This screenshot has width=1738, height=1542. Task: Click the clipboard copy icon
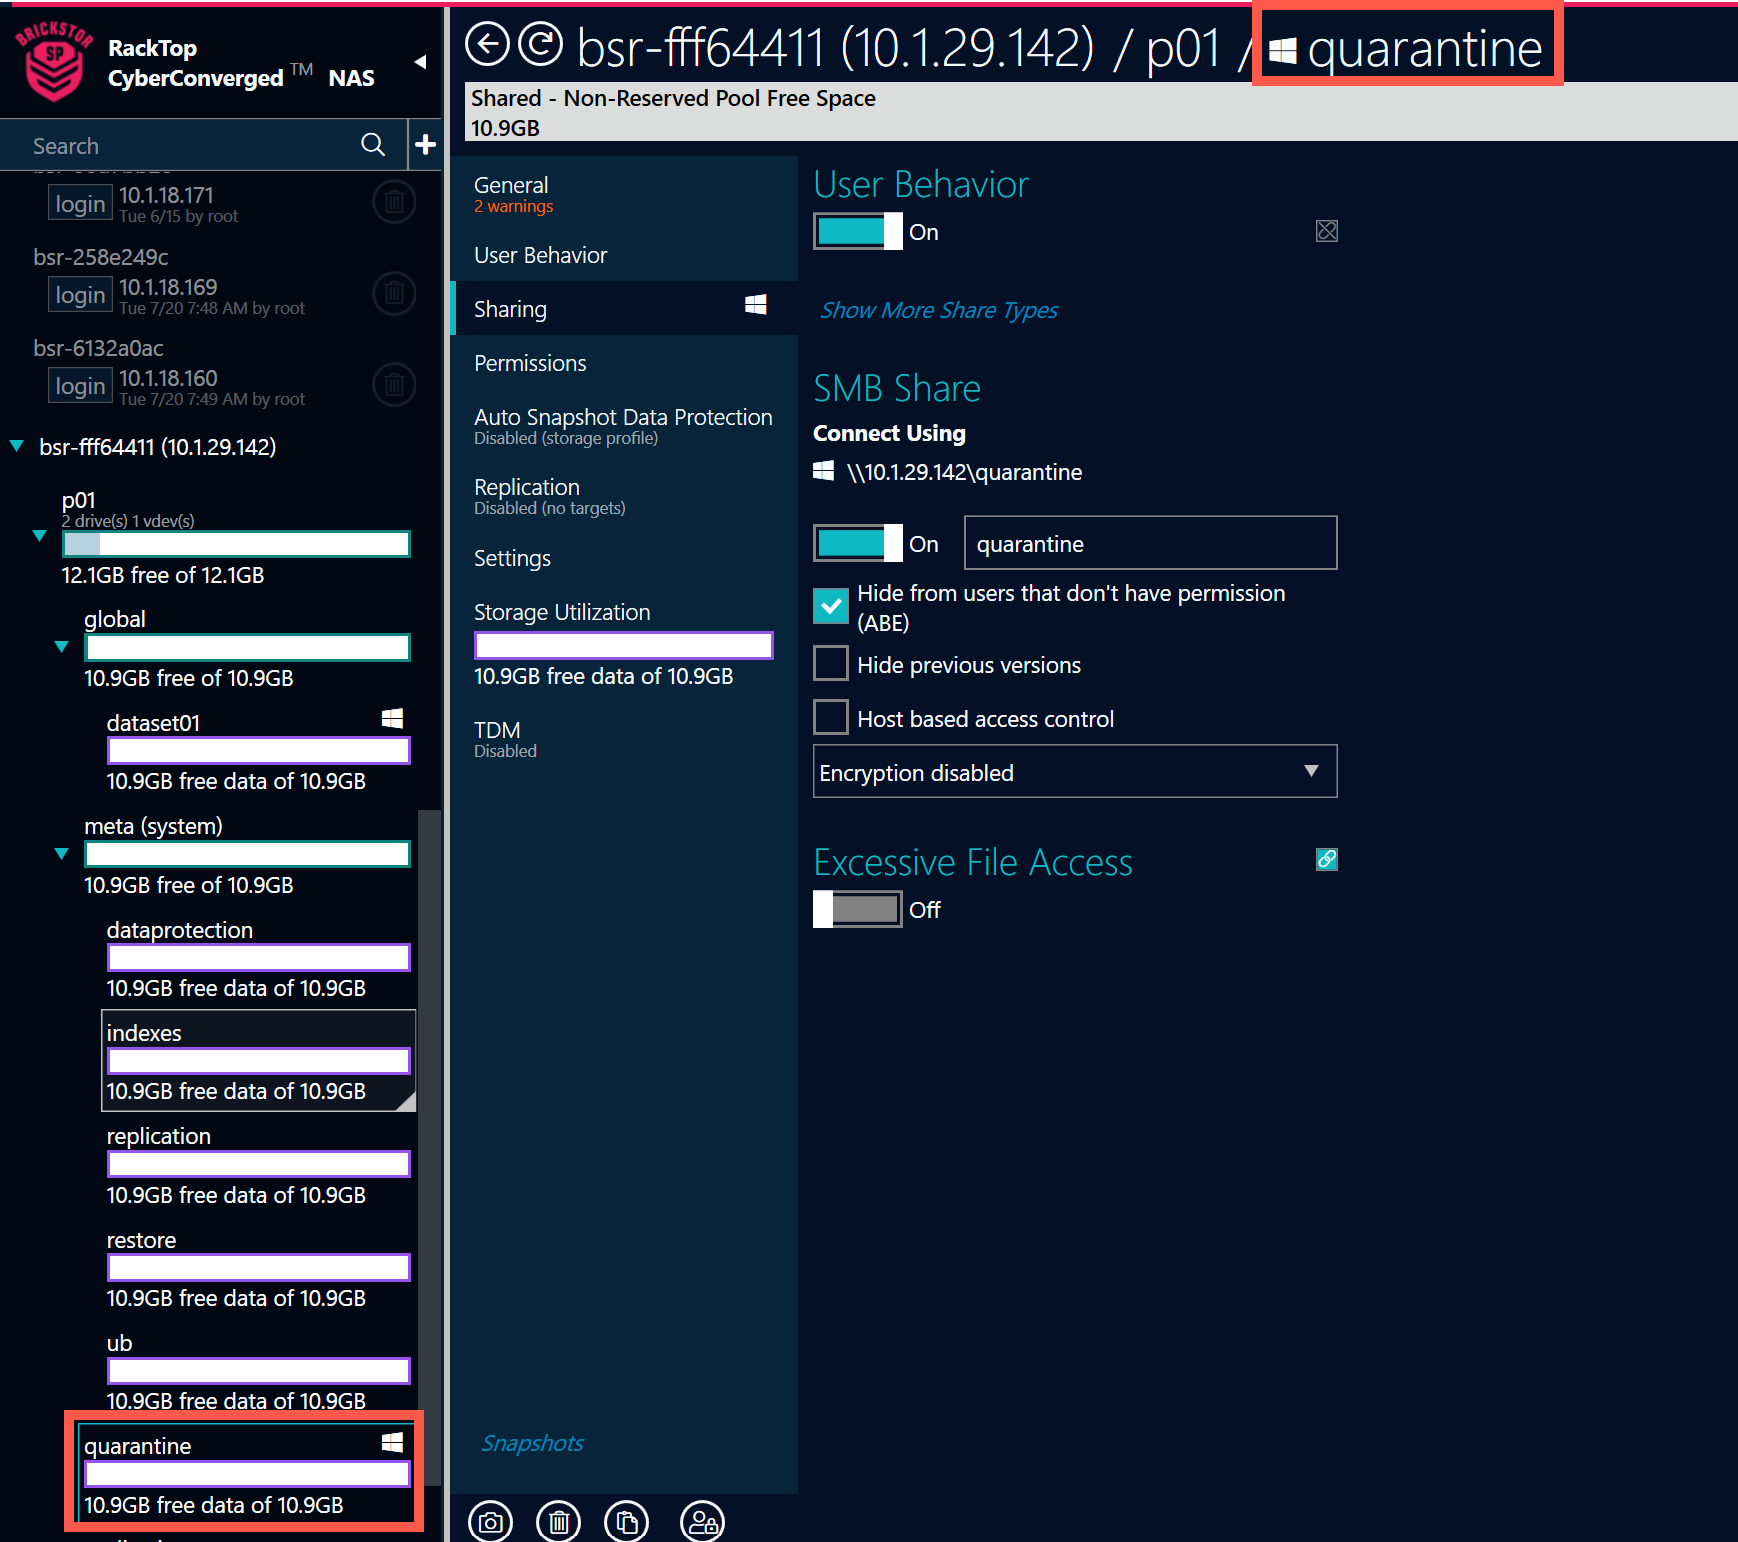click(627, 1522)
